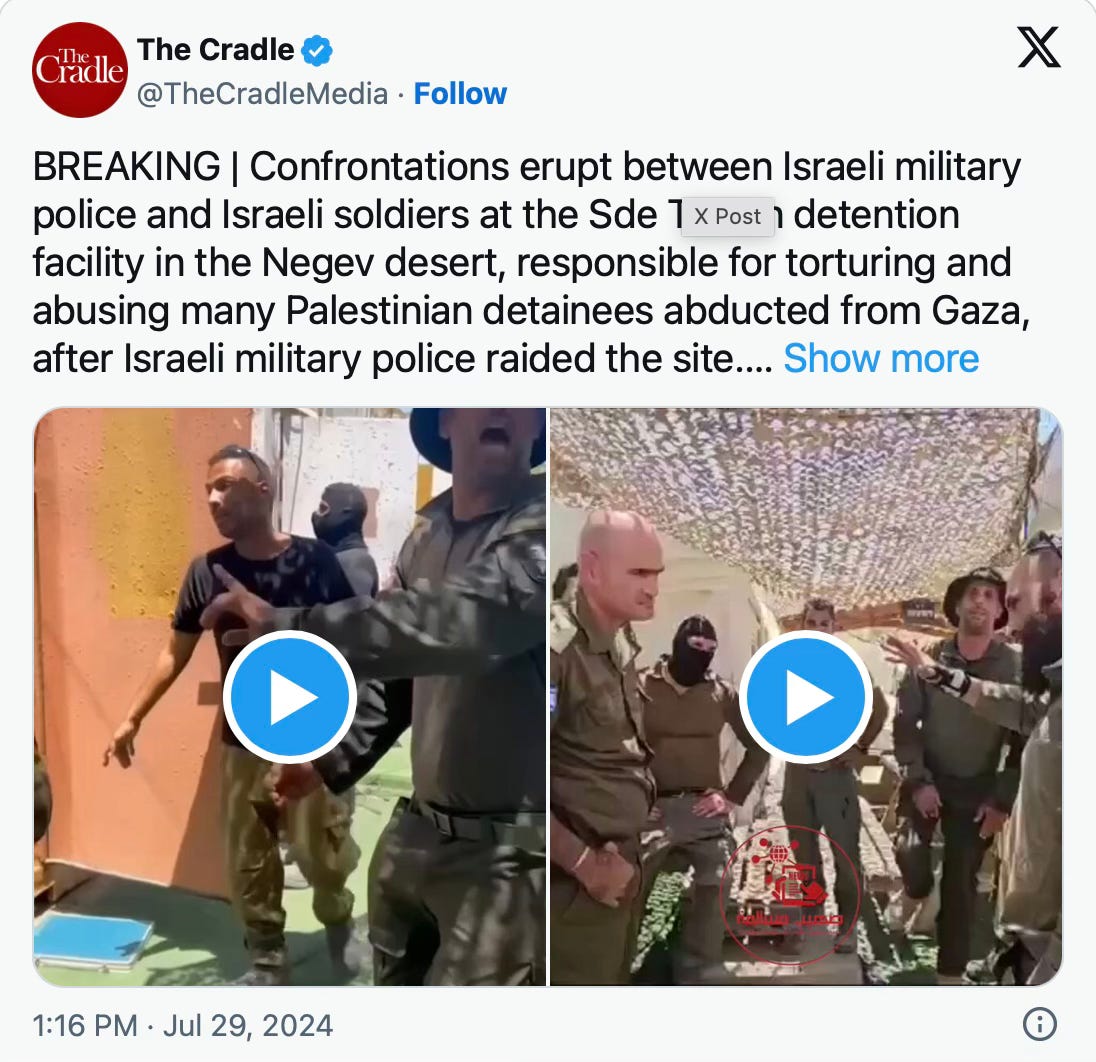Follow The Cradle account
This screenshot has height=1062, width=1096.
(x=460, y=94)
